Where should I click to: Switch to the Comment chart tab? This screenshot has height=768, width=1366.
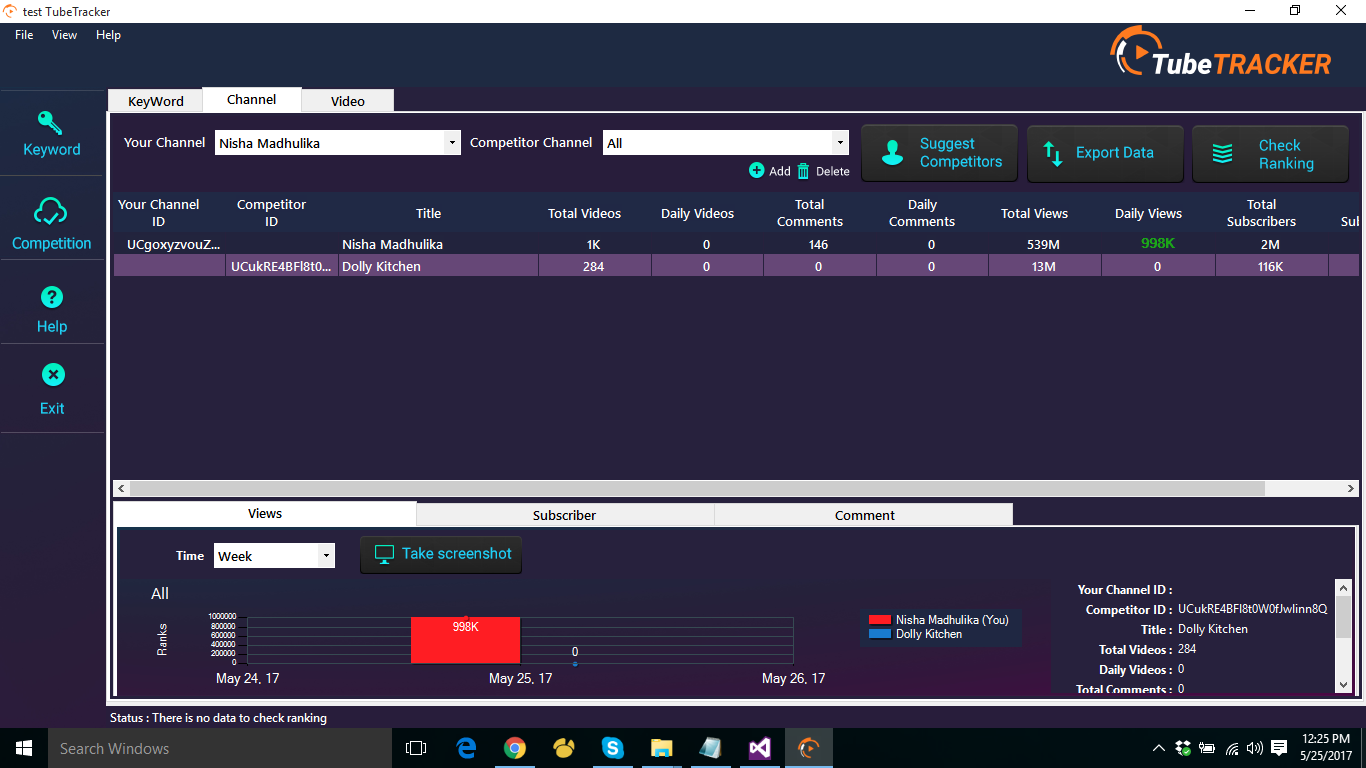(865, 515)
